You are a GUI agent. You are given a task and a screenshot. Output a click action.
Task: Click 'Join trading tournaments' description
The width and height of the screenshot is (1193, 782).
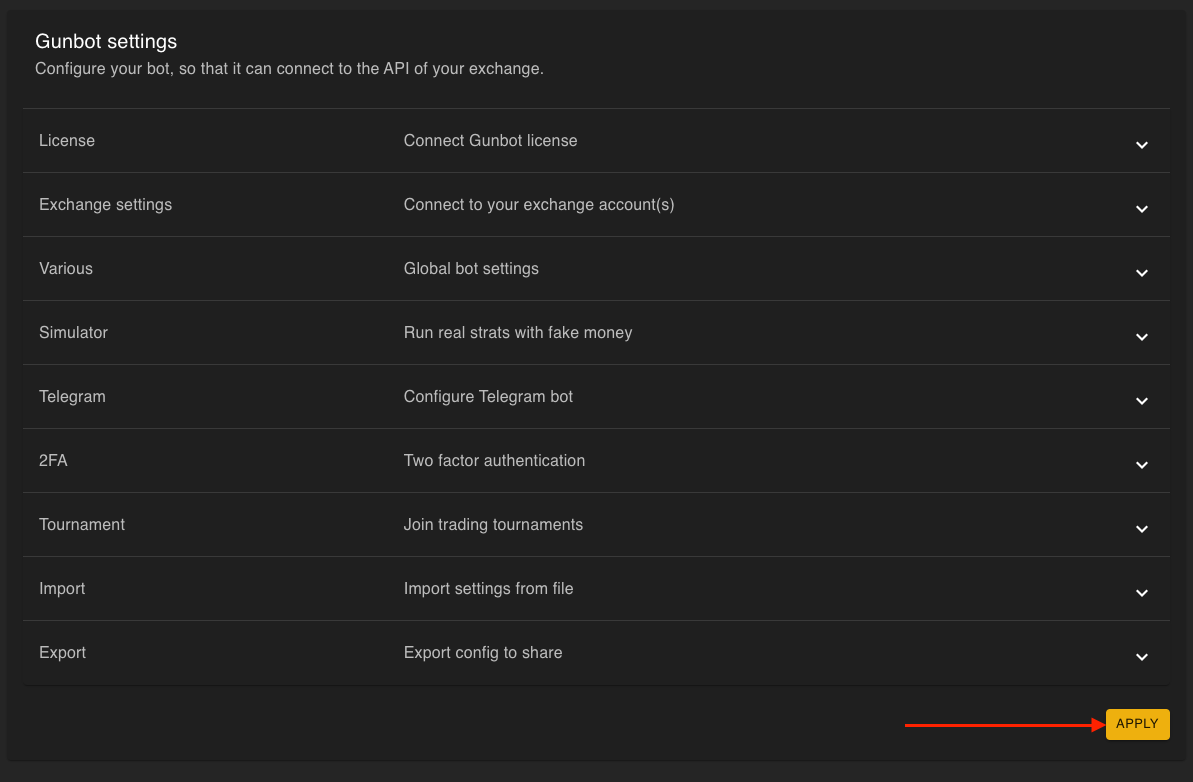493,524
